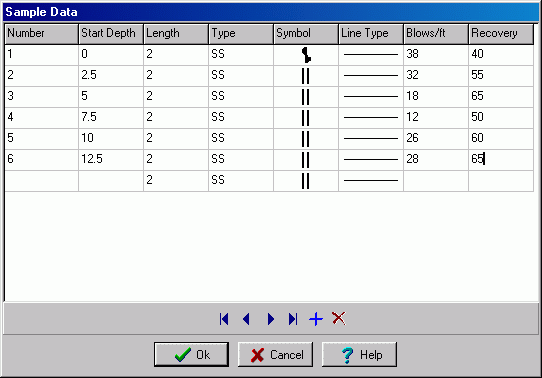Click the Number column header
This screenshot has height=378, width=542.
coord(41,34)
